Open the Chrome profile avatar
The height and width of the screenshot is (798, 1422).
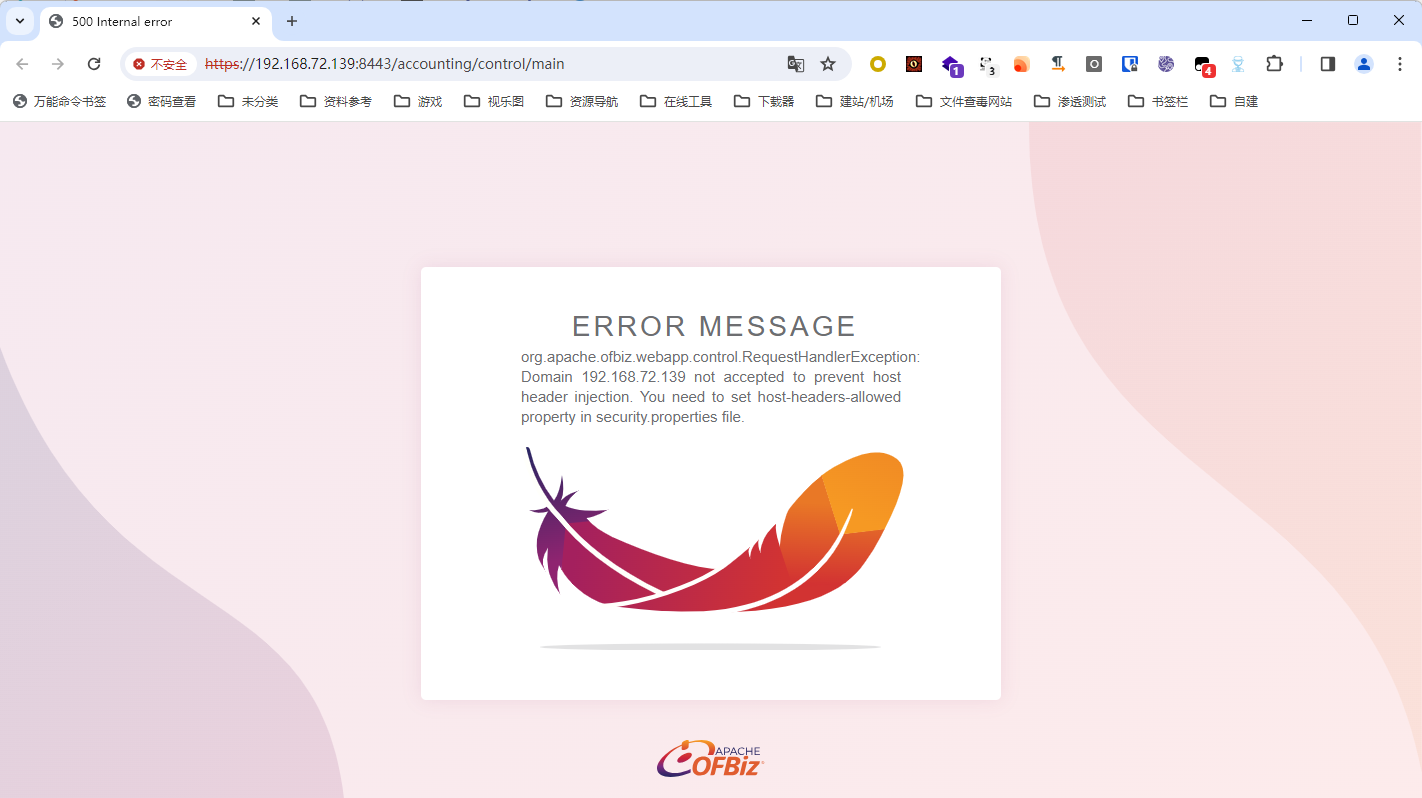1364,64
